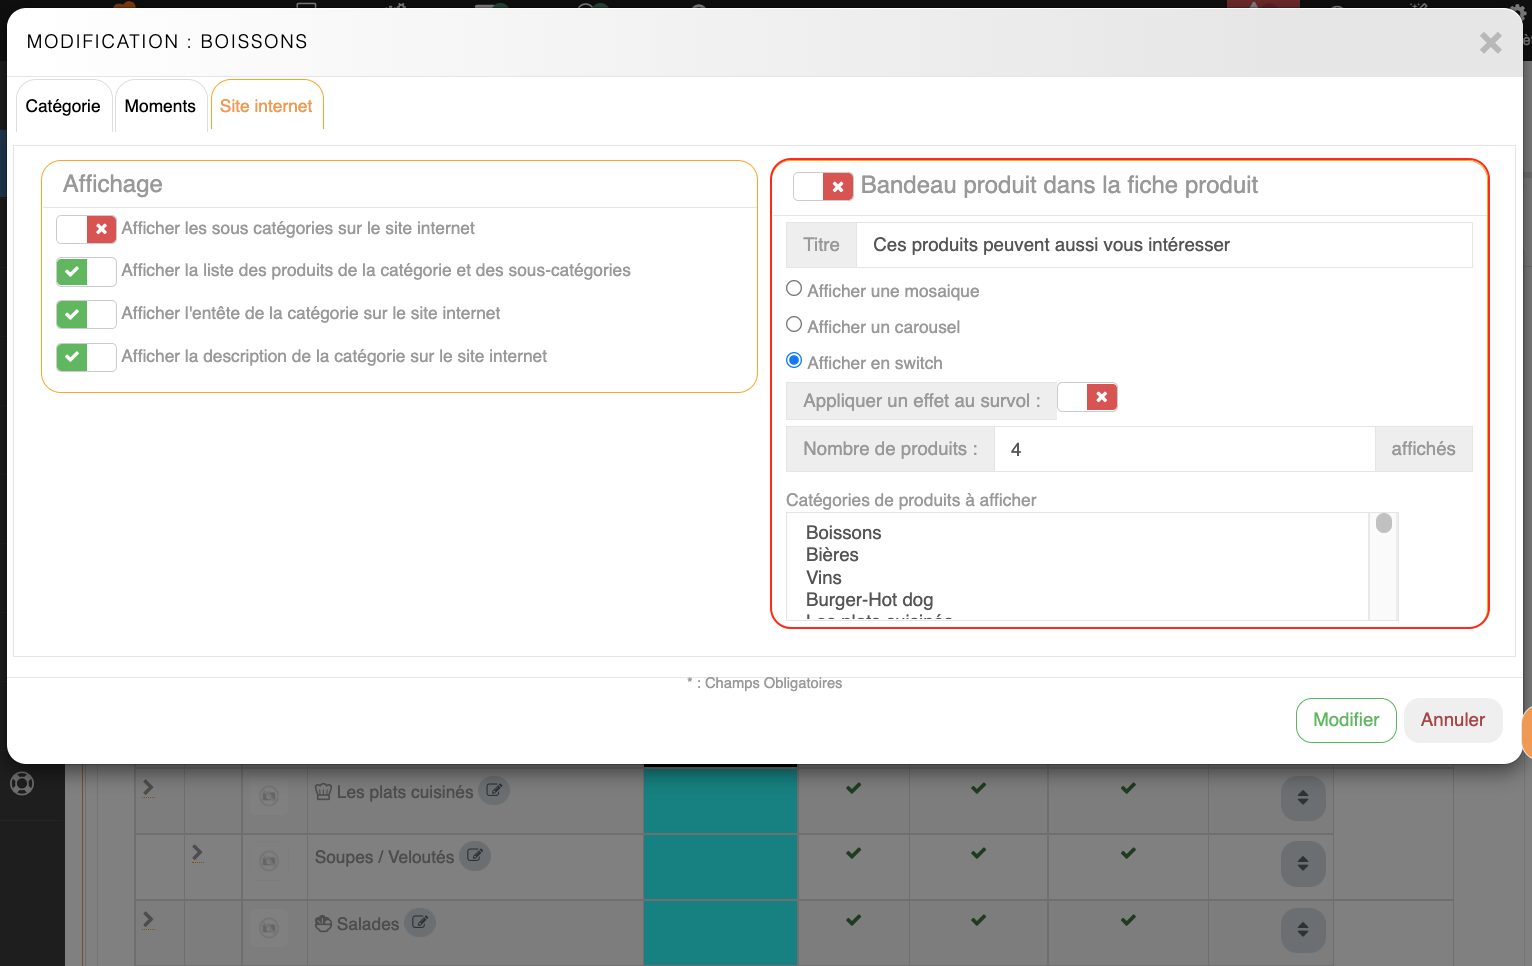The image size is (1532, 966).
Task: Click the image placeholder in Salades row
Action: click(x=269, y=928)
